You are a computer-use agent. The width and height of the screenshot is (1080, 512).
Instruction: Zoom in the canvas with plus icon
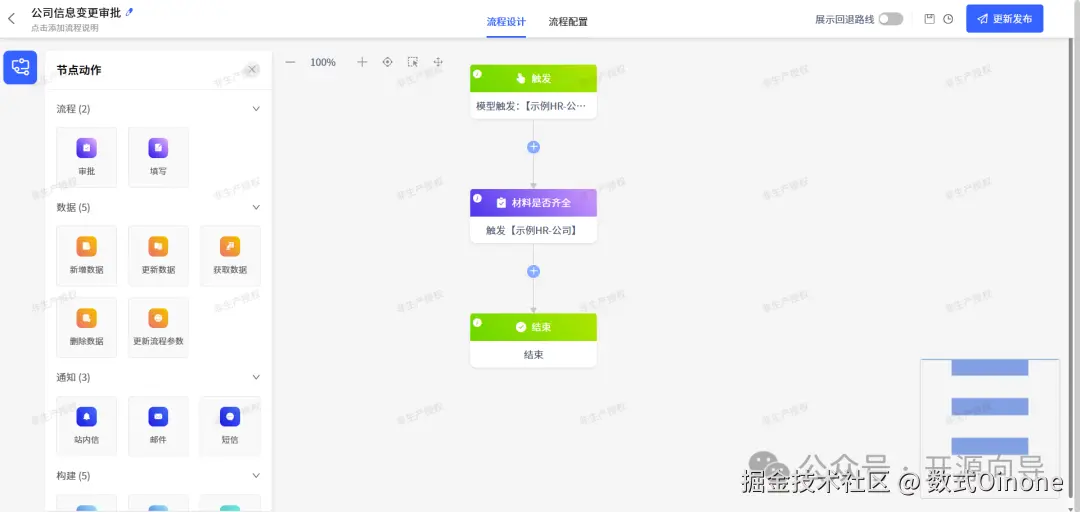(x=362, y=62)
